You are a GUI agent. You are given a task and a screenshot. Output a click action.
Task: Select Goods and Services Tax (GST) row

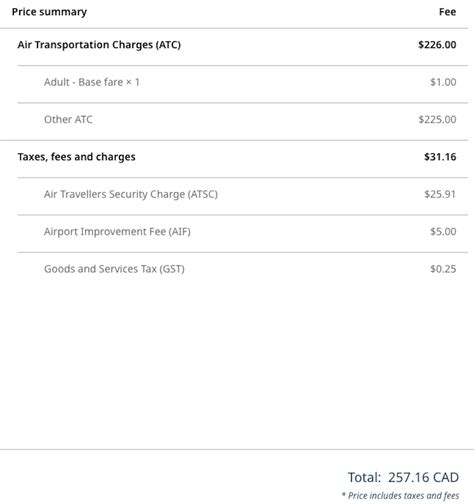[x=243, y=269]
